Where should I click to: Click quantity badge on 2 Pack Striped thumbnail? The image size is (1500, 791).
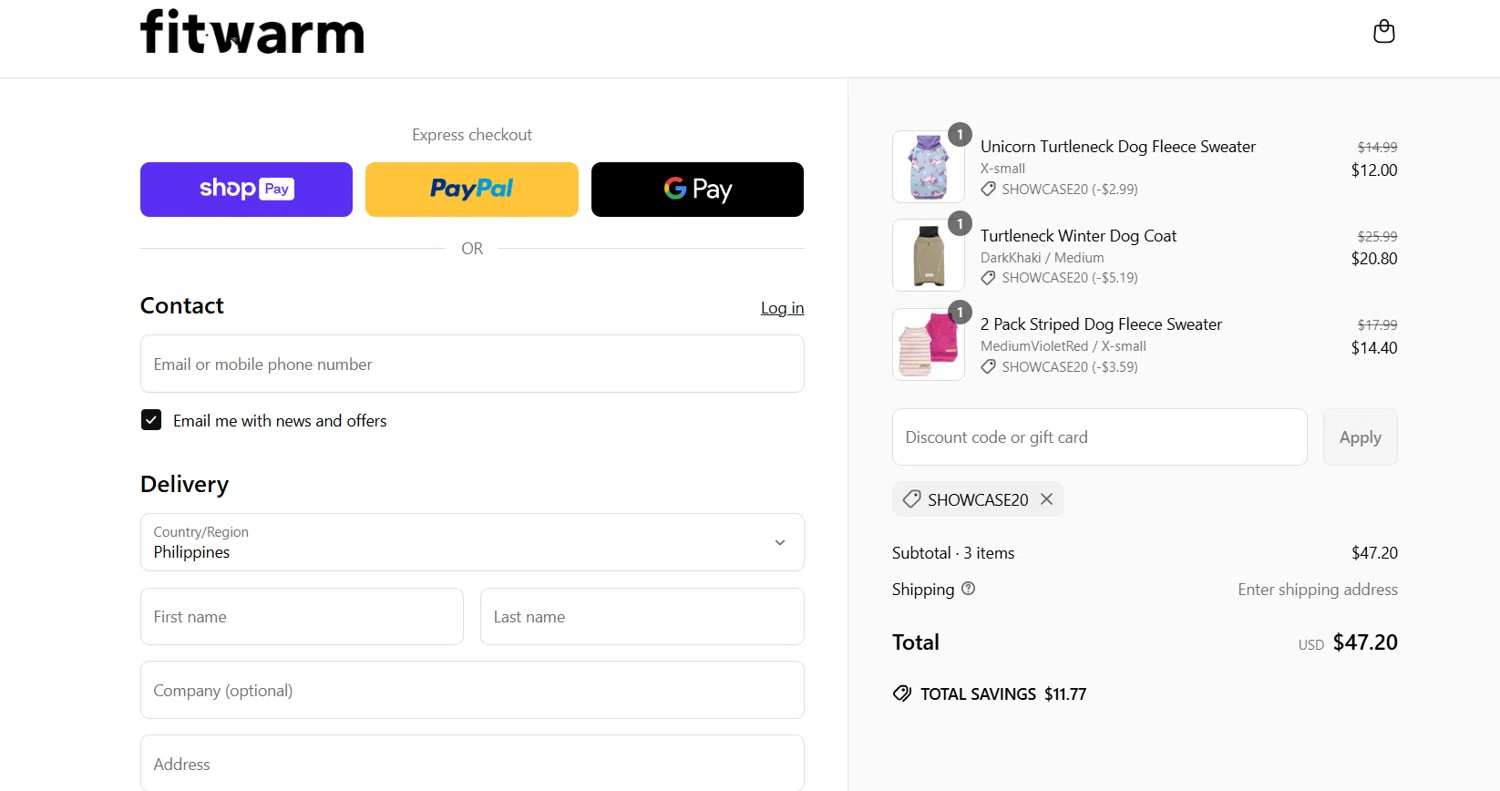pyautogui.click(x=960, y=312)
